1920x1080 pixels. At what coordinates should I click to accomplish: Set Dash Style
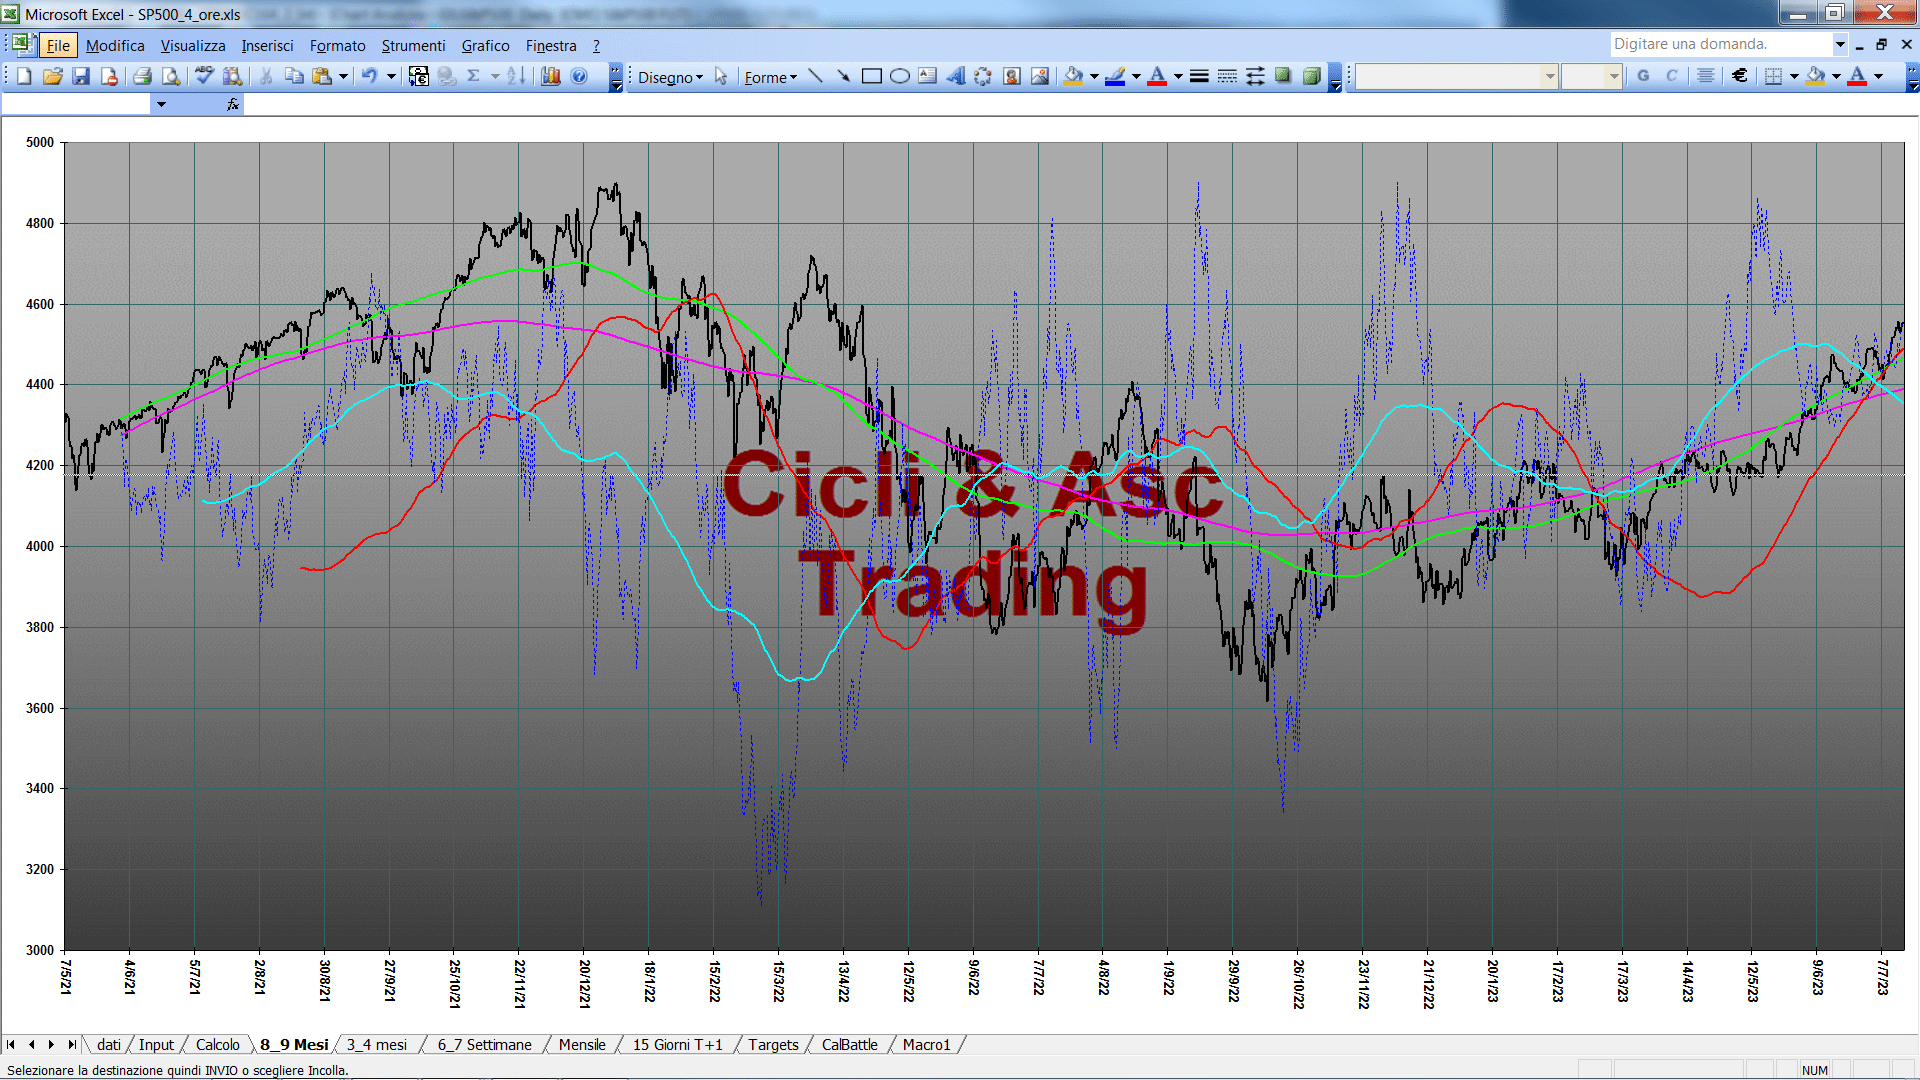click(x=1227, y=76)
